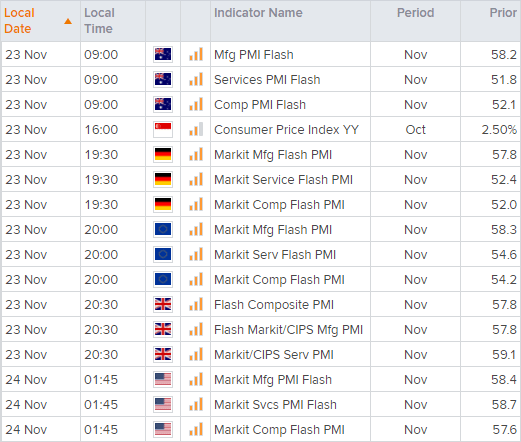The height and width of the screenshot is (442, 521).
Task: Click the US flag beside Markit Svcs PMI Flash
Action: [163, 404]
